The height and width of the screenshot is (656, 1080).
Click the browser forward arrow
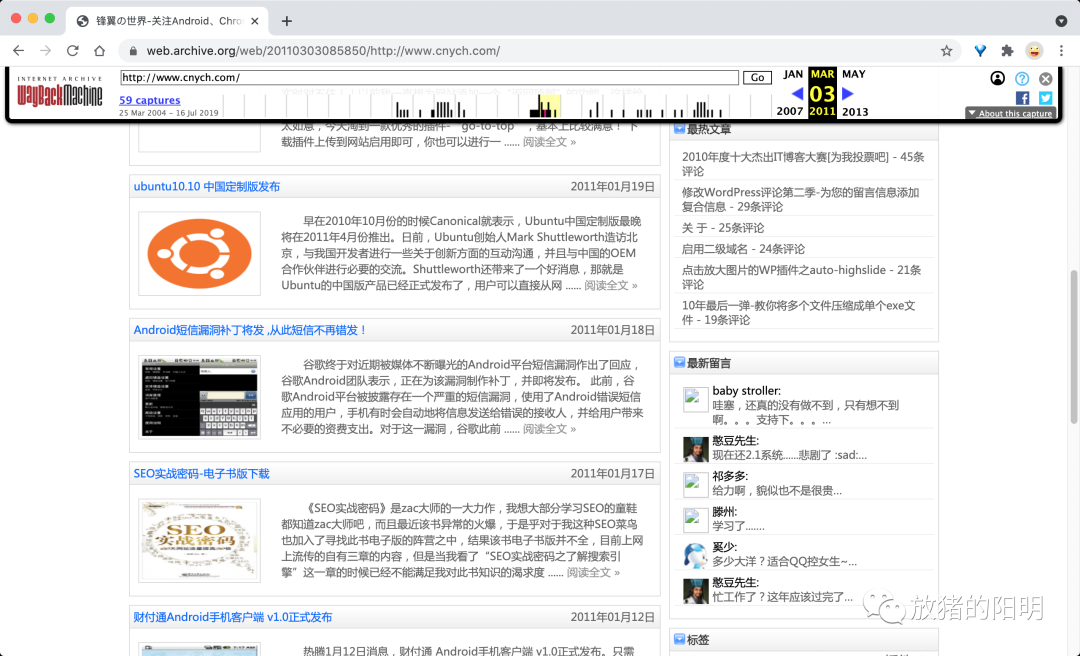click(x=45, y=50)
